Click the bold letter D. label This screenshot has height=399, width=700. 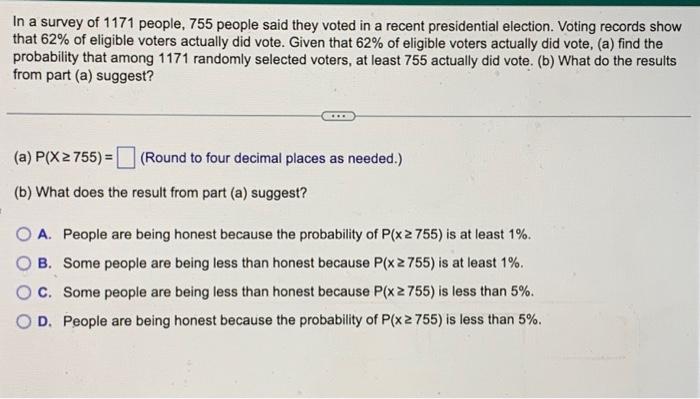coord(45,321)
